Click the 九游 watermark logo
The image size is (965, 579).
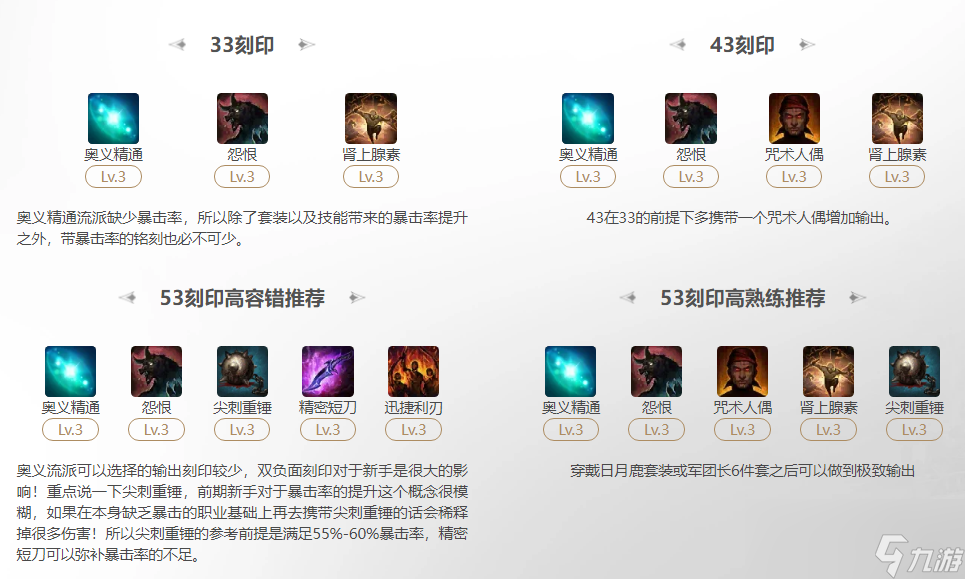pos(919,556)
